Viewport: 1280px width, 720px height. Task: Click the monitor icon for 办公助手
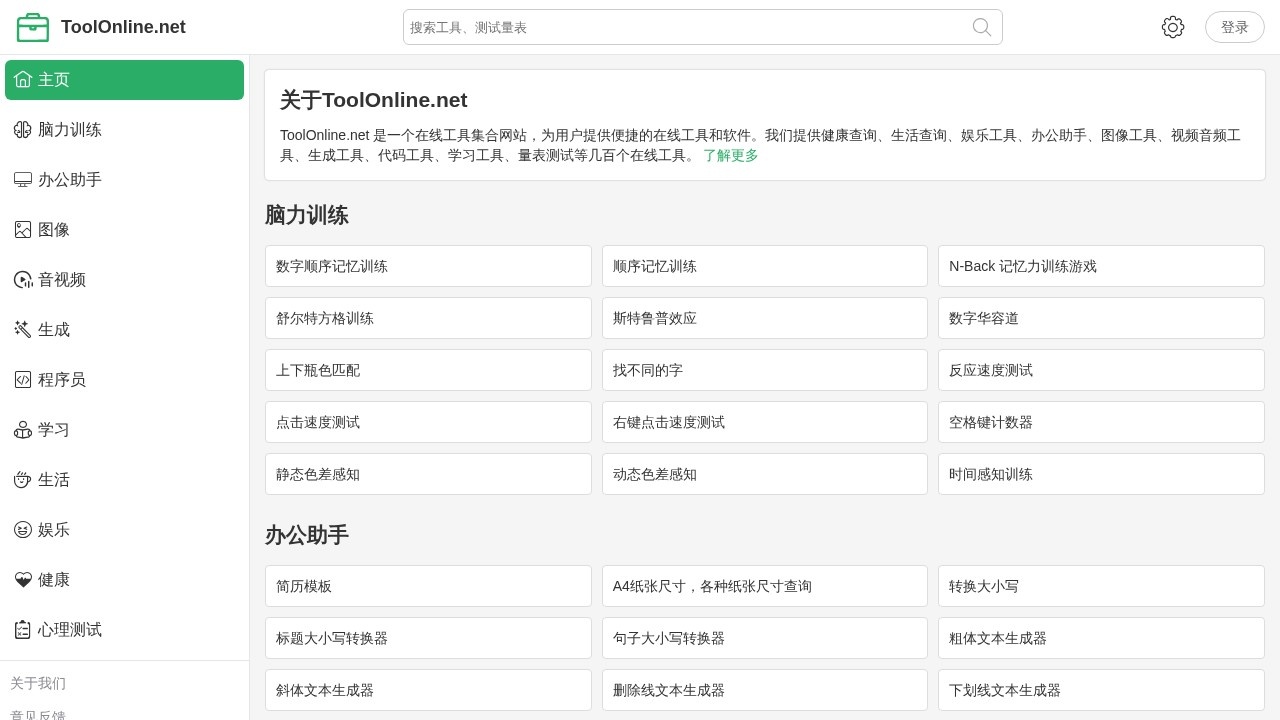(23, 180)
